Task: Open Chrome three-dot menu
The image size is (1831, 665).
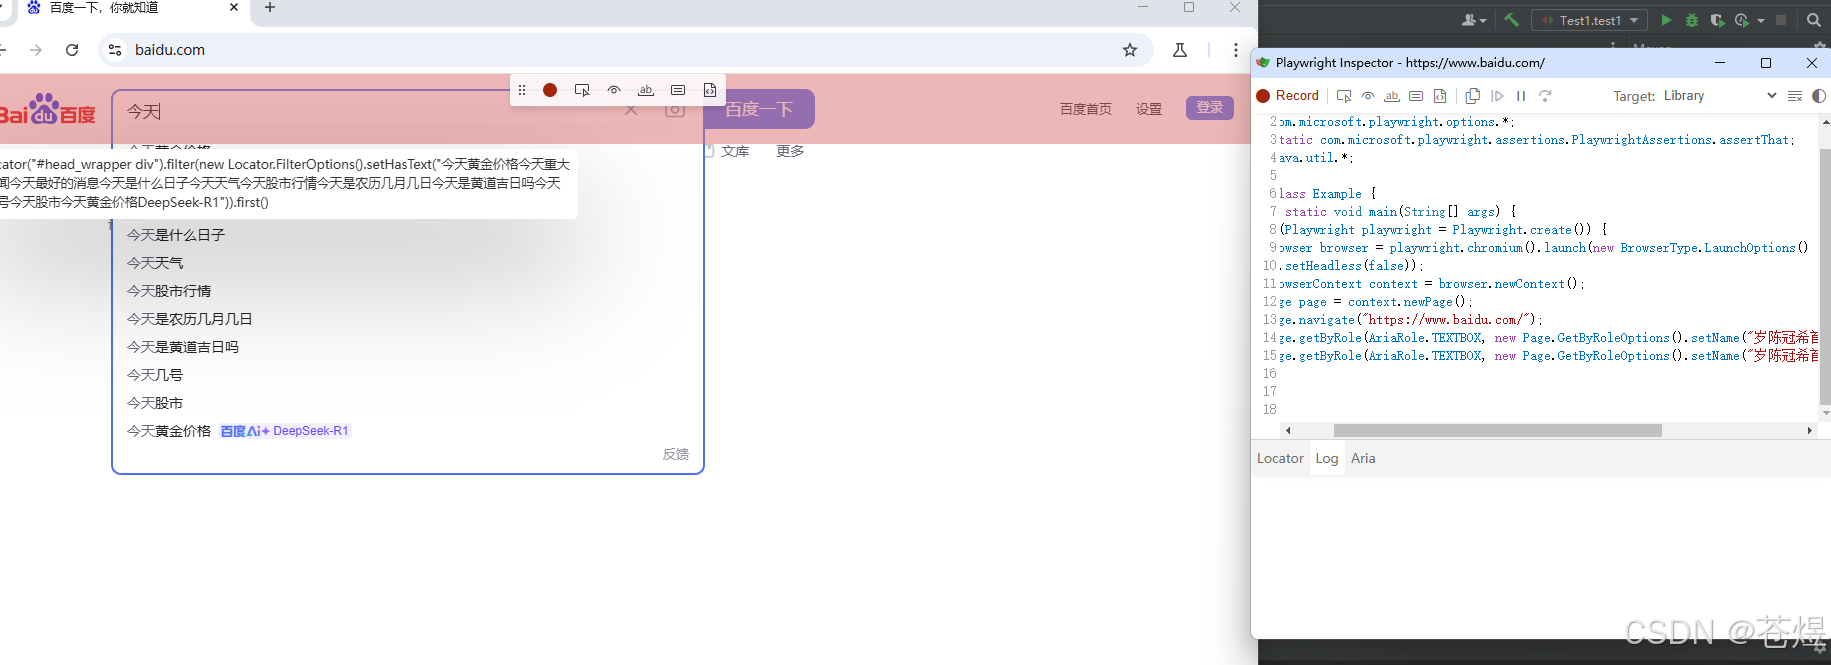Action: [x=1236, y=50]
